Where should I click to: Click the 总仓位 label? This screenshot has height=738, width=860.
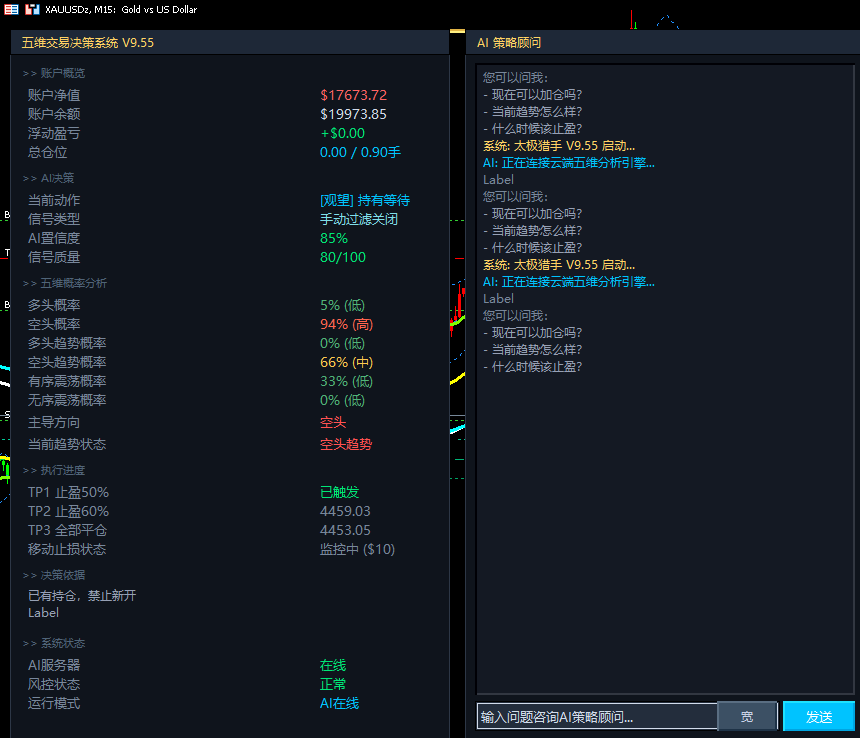tap(47, 152)
